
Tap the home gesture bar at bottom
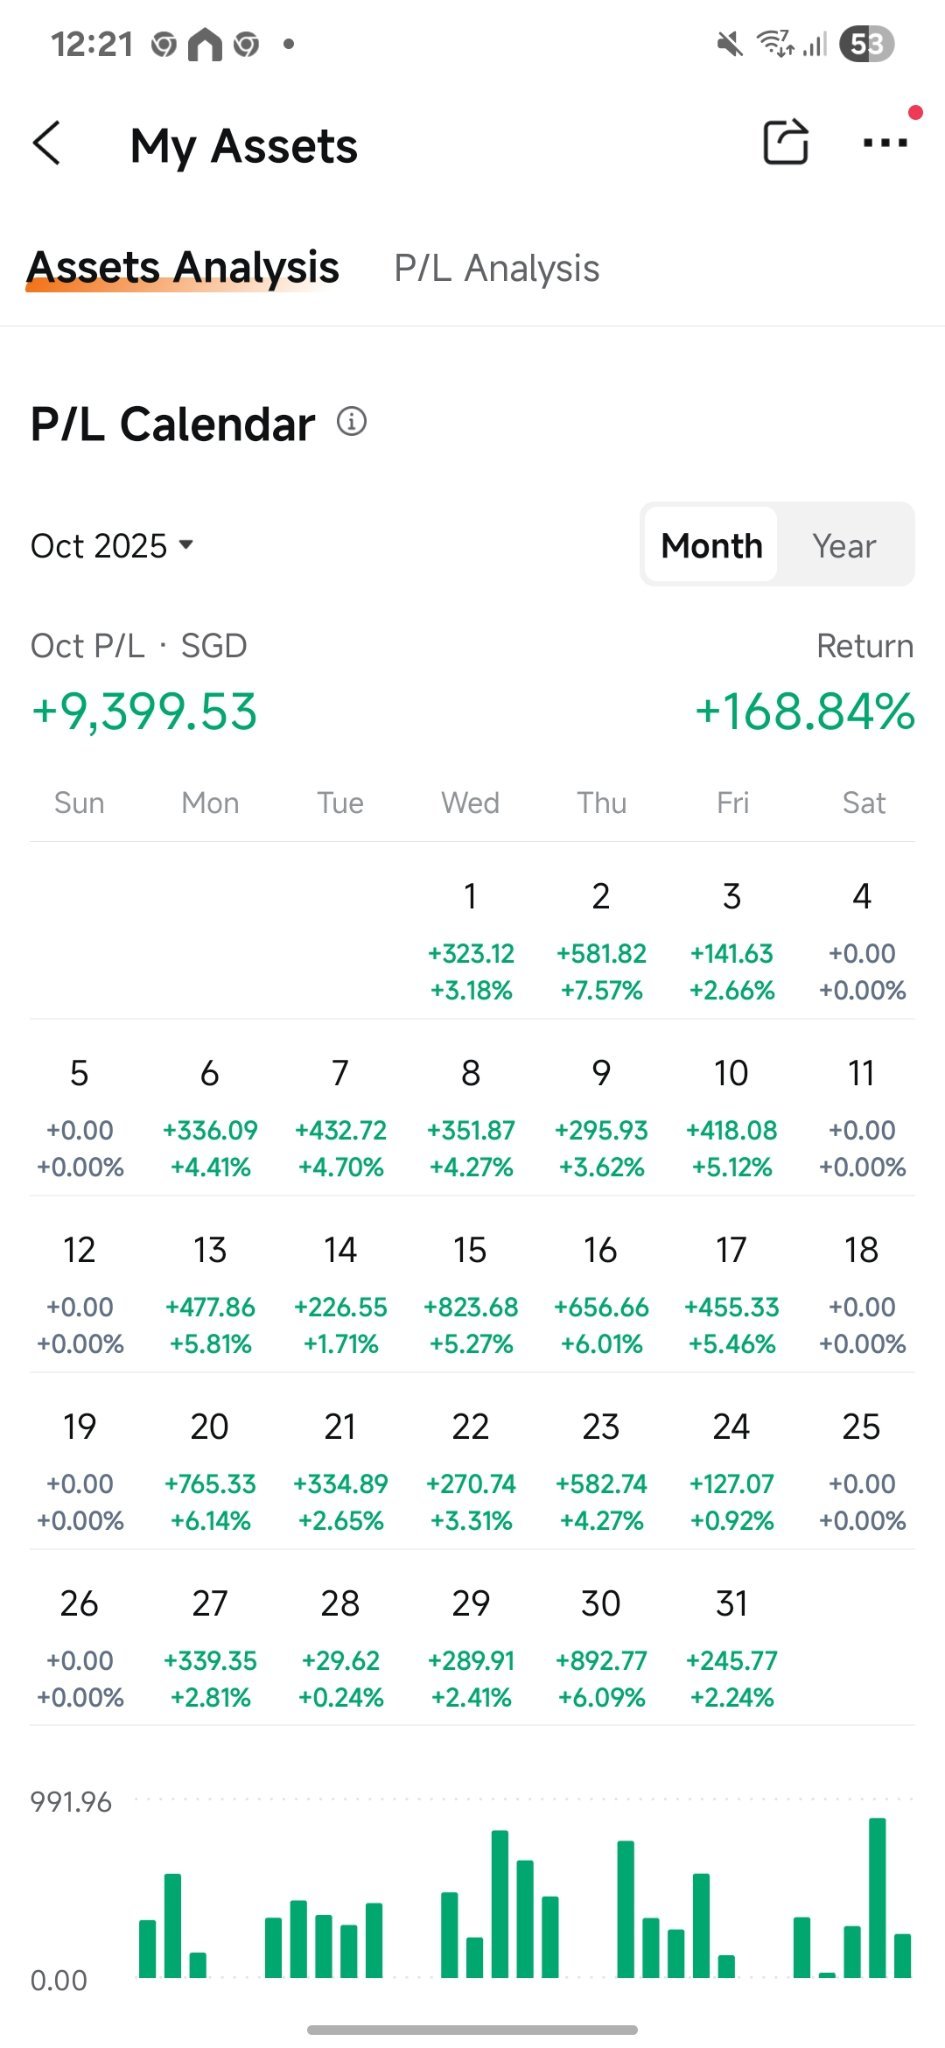472,2029
